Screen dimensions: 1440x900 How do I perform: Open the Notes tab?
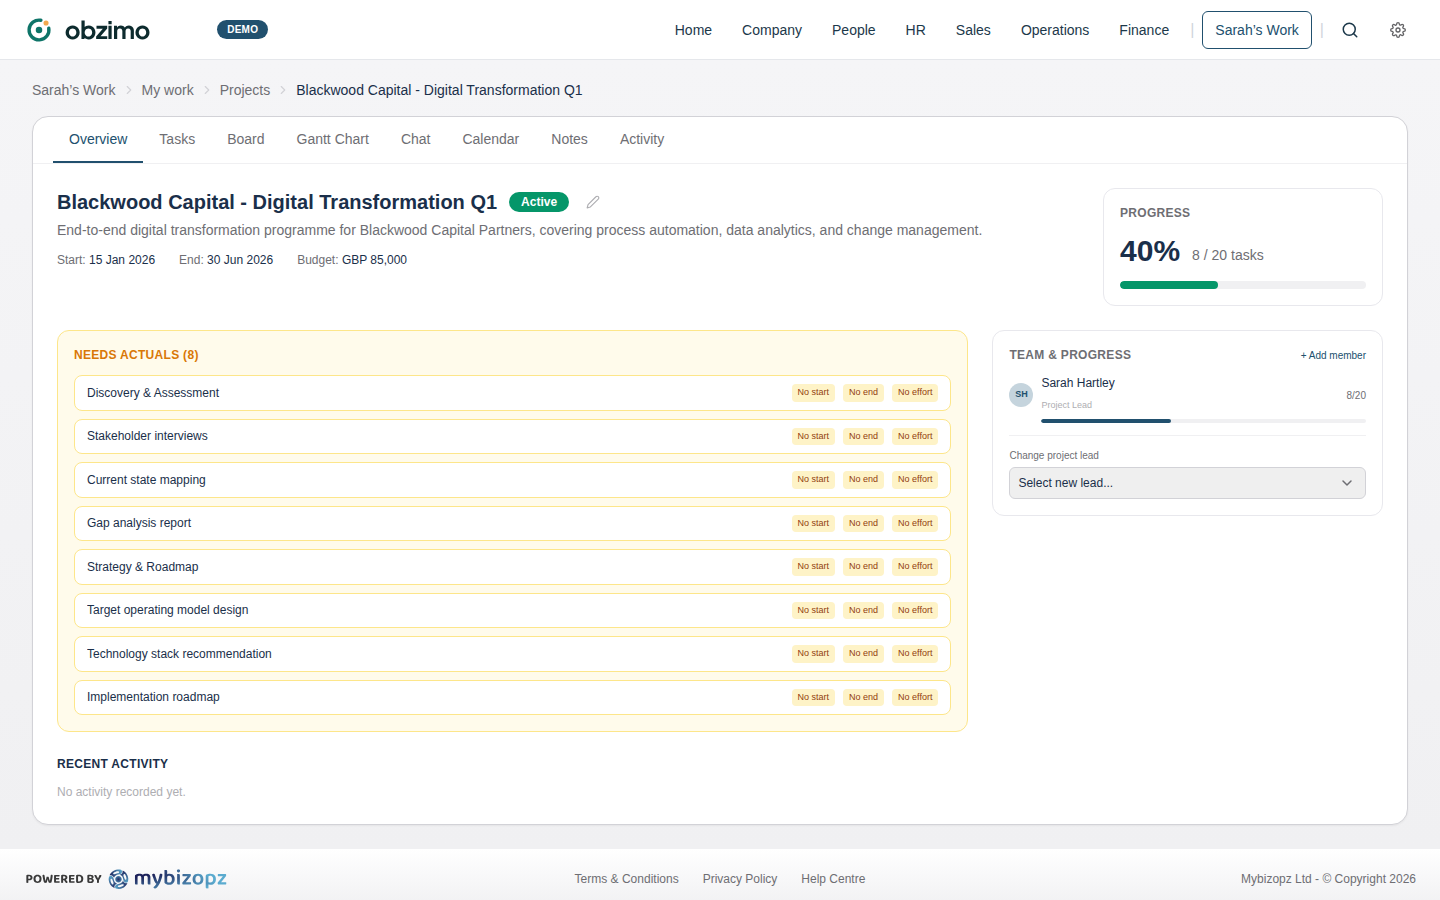point(570,140)
